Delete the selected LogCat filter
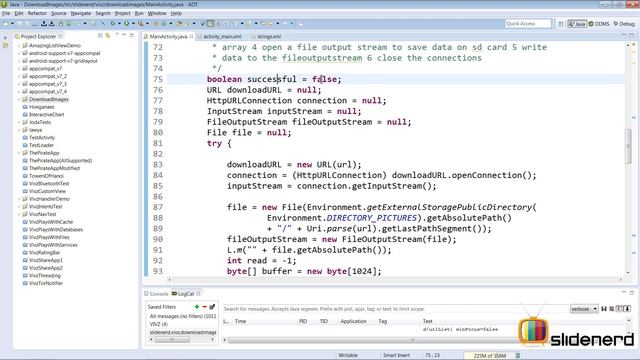The image size is (640, 360). [x=204, y=307]
